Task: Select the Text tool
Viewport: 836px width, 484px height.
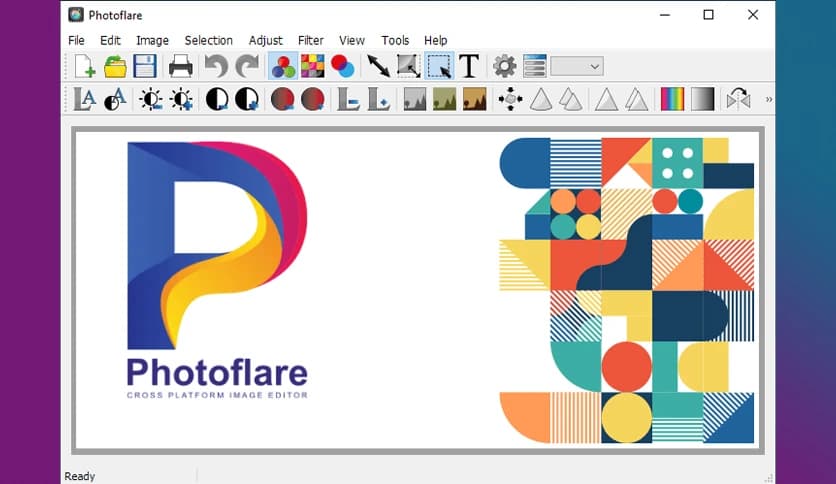Action: coord(469,67)
